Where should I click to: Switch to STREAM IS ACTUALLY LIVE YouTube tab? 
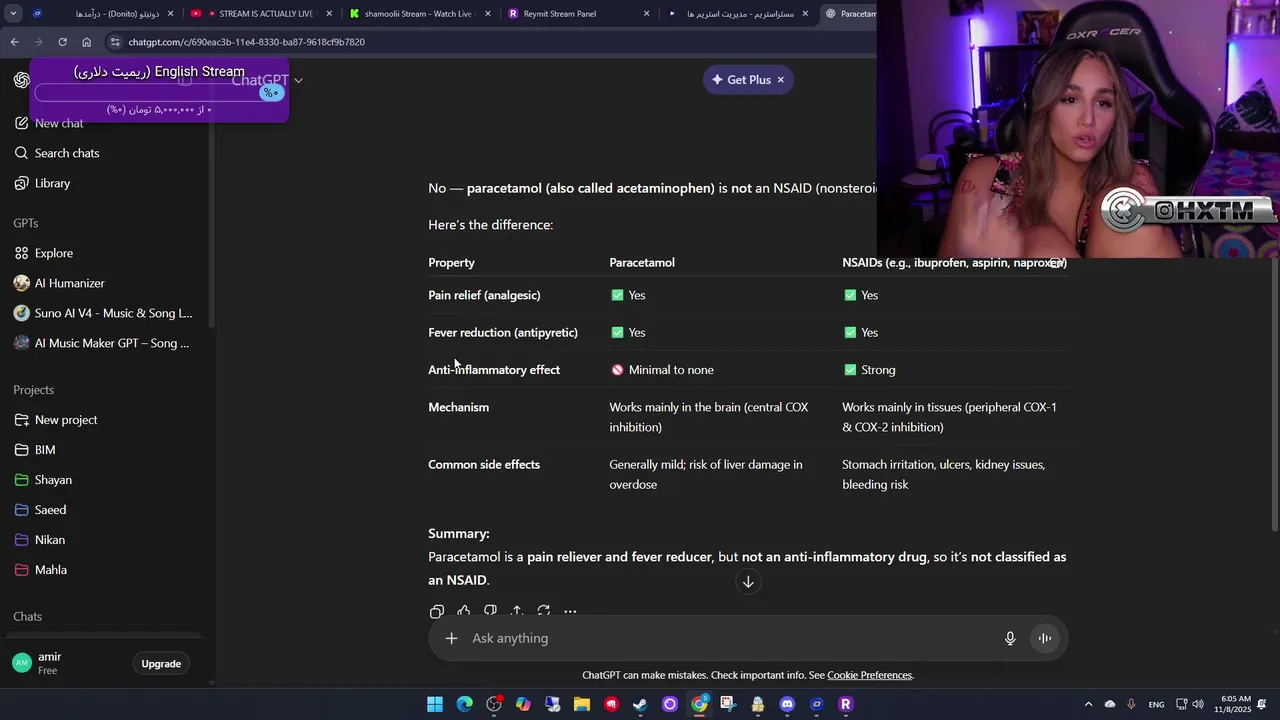(x=261, y=14)
